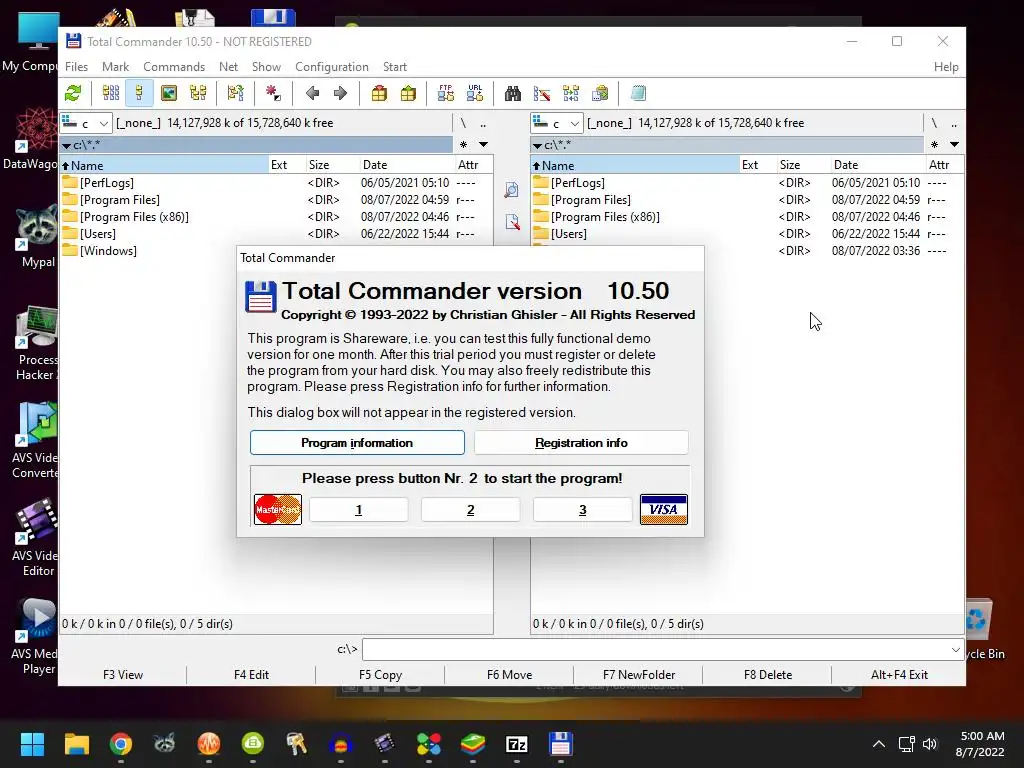This screenshot has height=768, width=1024.
Task: Click the MasterCard logo in the dialog
Action: pos(278,509)
